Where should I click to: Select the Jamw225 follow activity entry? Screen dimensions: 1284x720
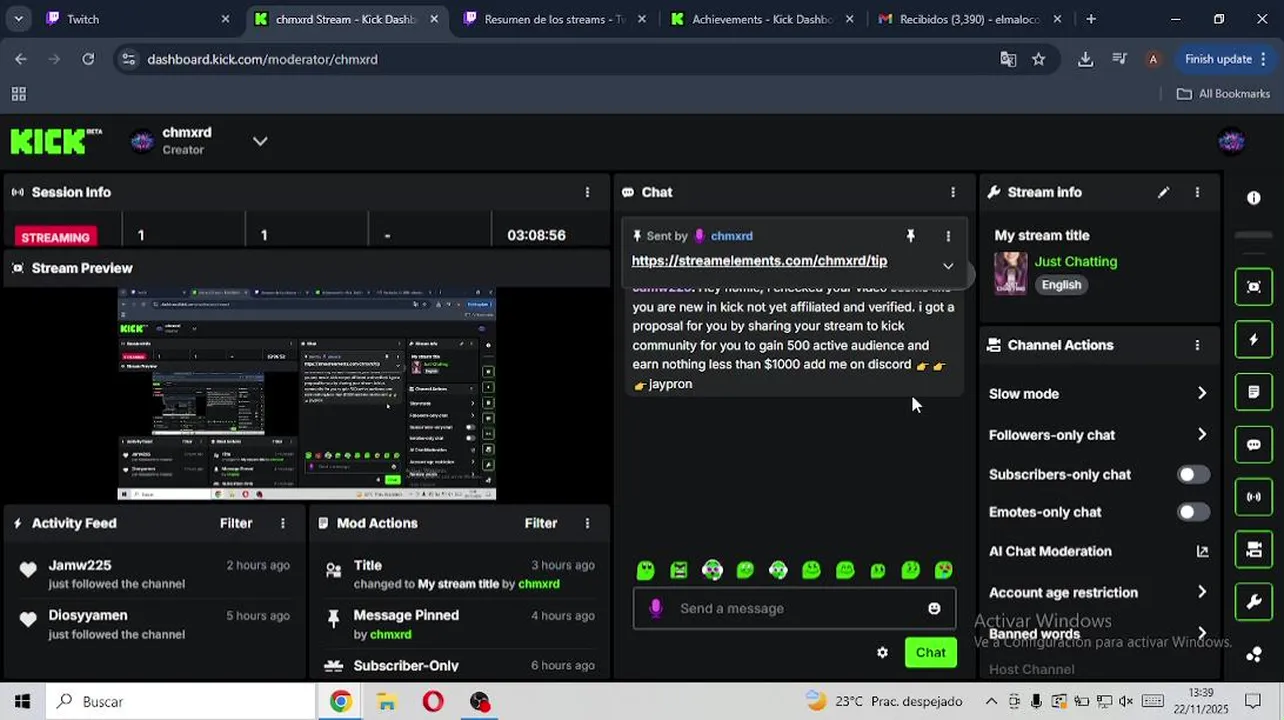point(155,574)
